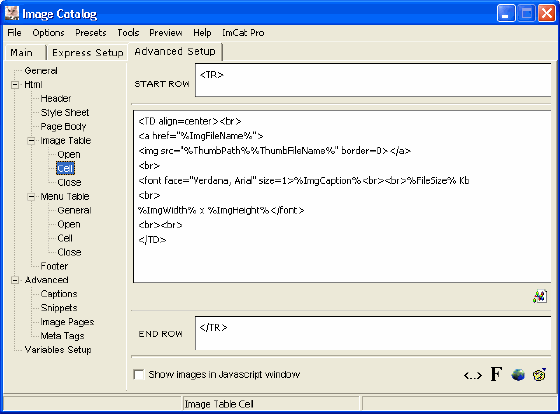Image resolution: width=560 pixels, height=414 pixels.
Task: Click inside the START ROW text field
Action: [x=373, y=80]
